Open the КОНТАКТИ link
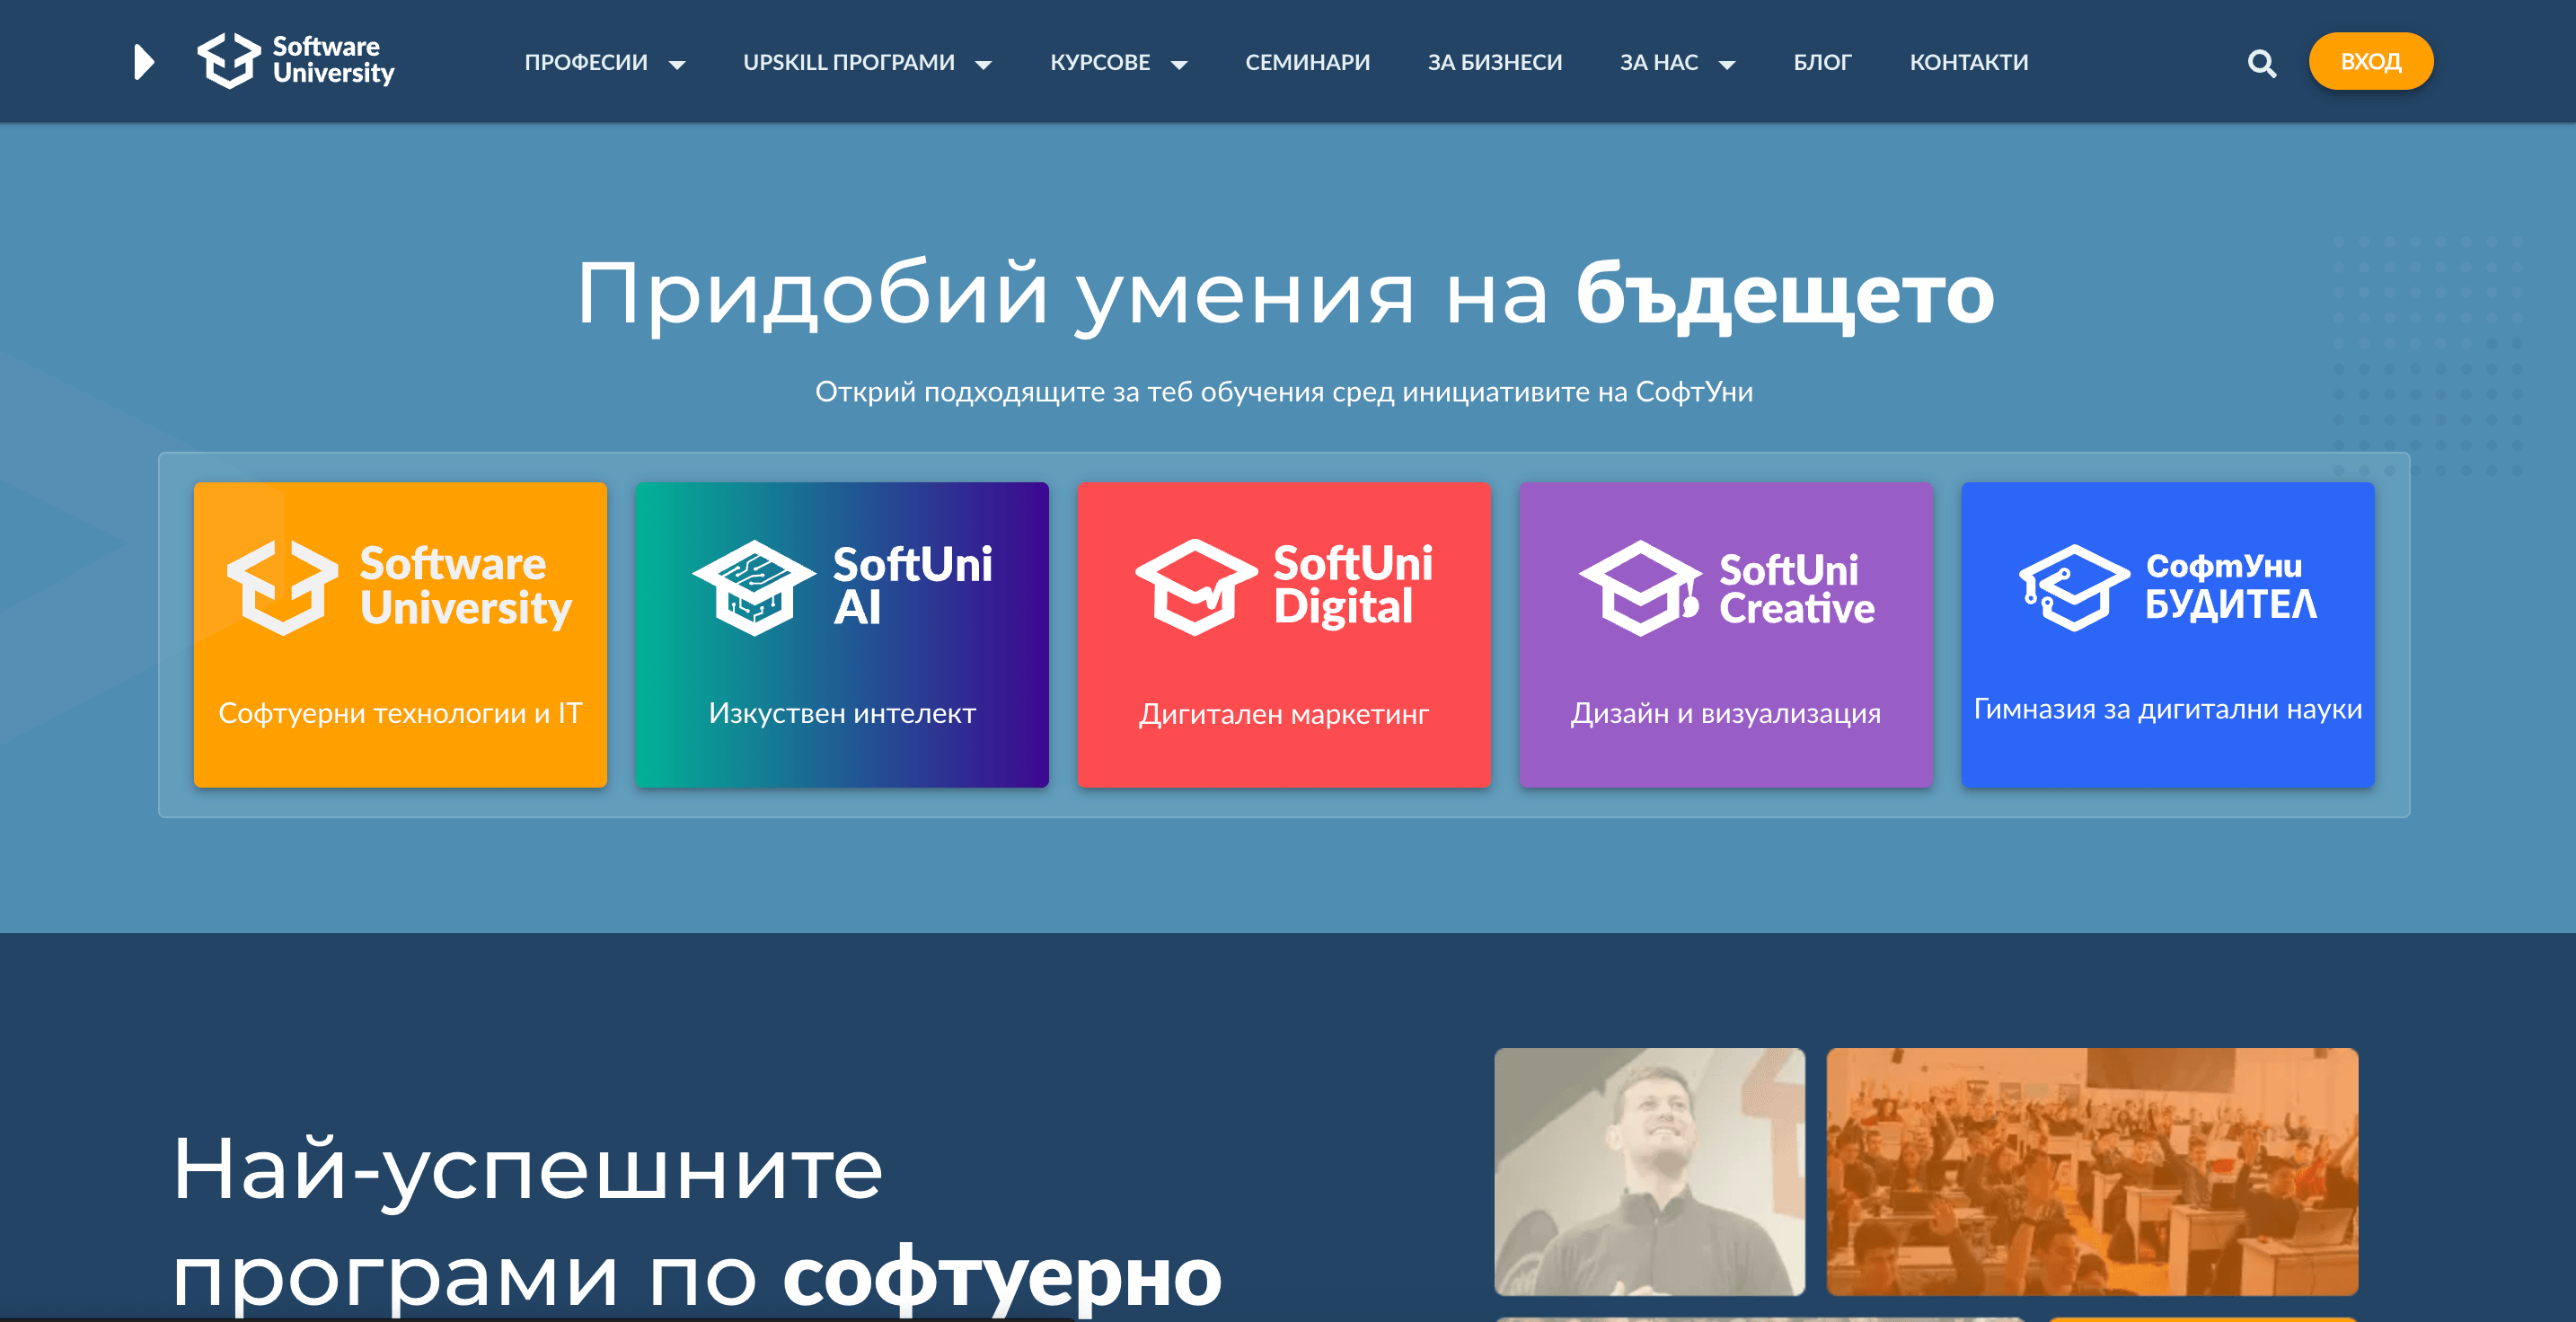The width and height of the screenshot is (2576, 1322). tap(1968, 62)
